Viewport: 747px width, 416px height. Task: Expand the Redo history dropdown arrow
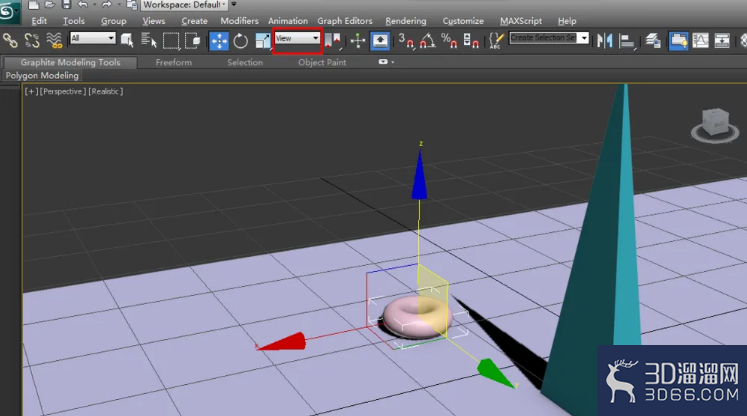pyautogui.click(x=118, y=5)
